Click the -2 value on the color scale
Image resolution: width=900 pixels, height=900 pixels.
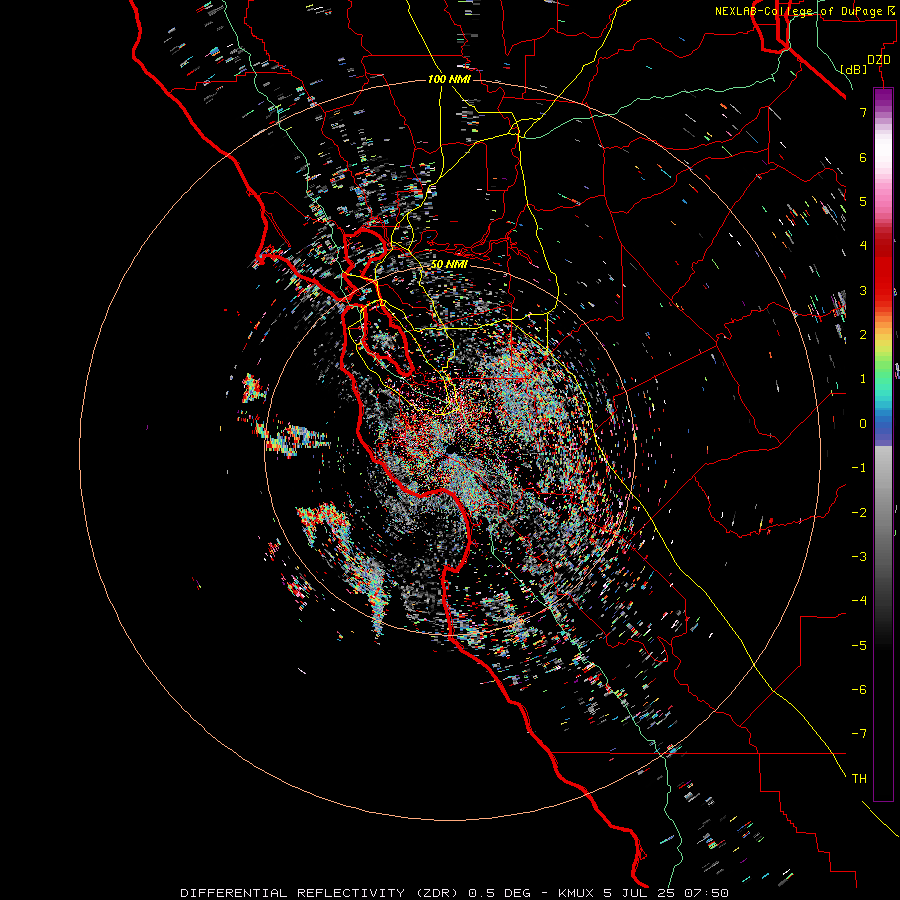click(x=859, y=512)
